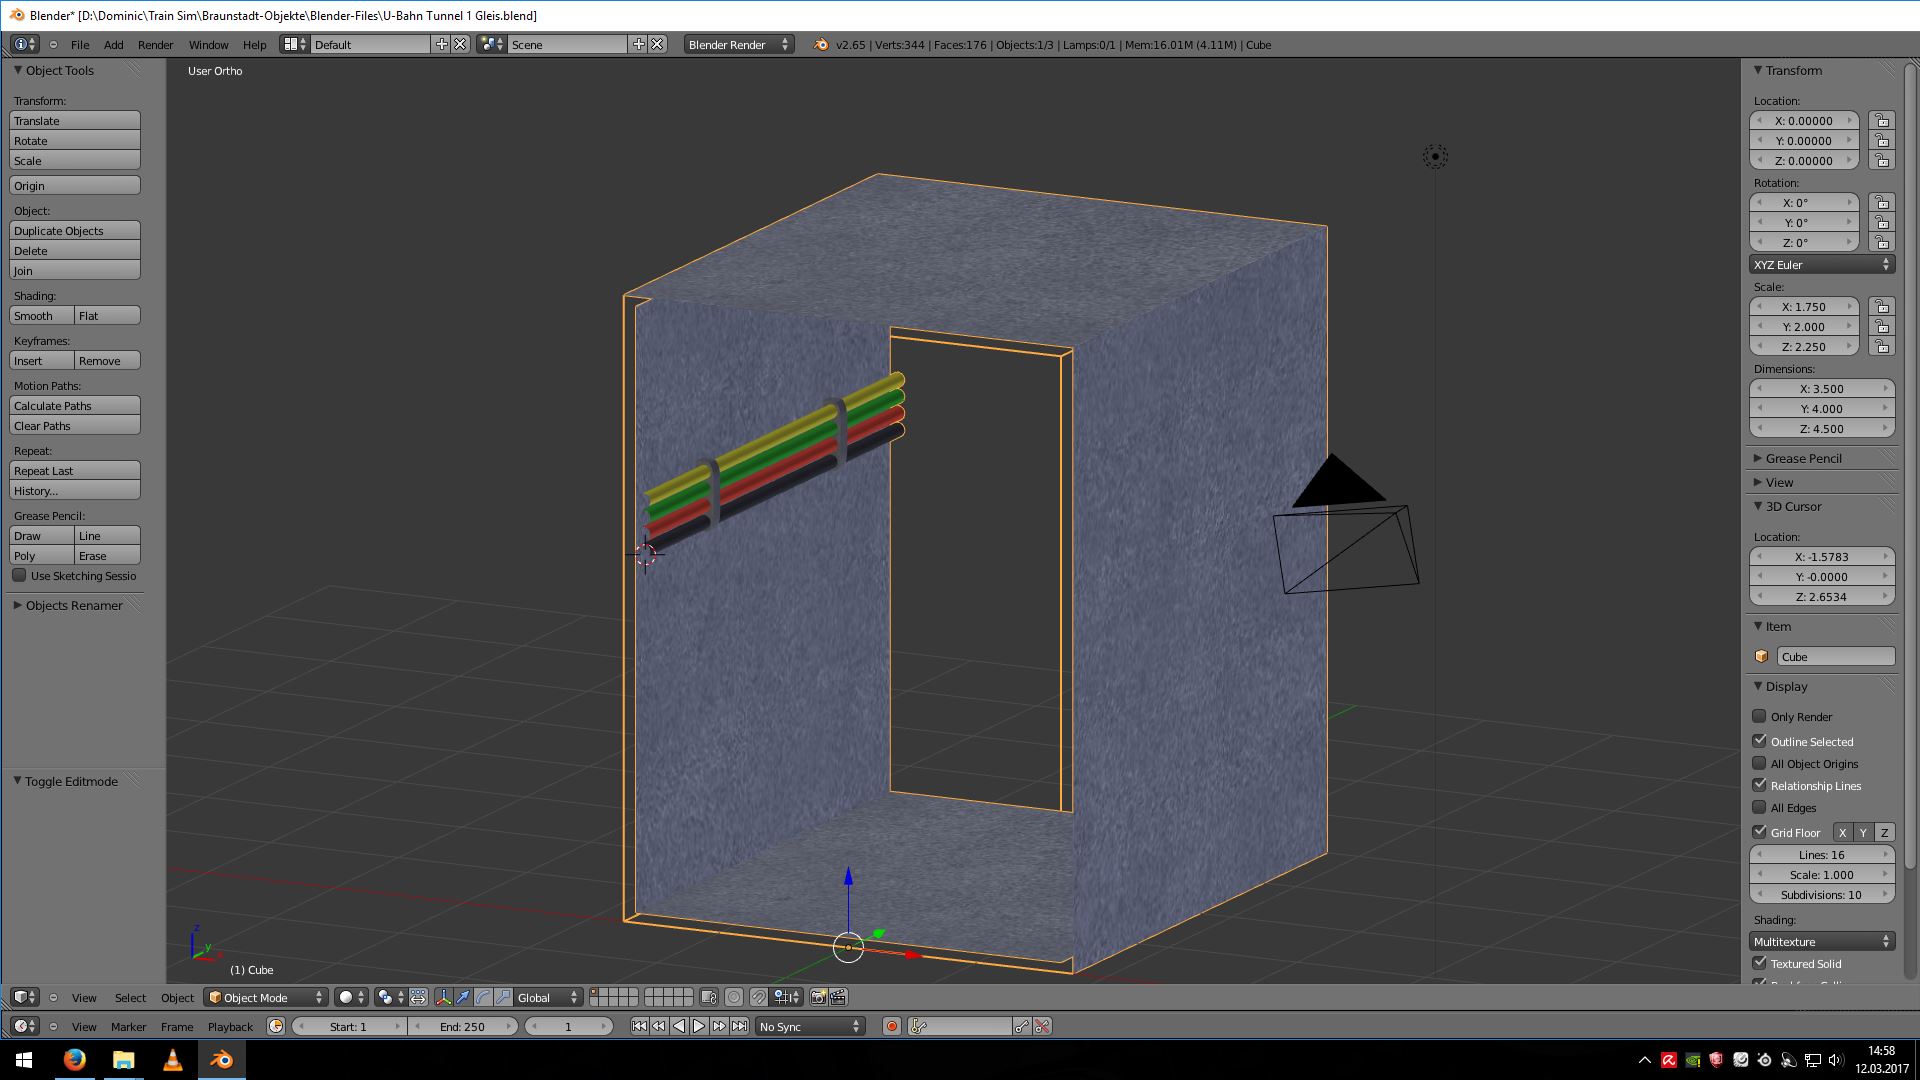Enable Use Sketching Session checkbox
This screenshot has height=1080, width=1920.
click(x=19, y=576)
